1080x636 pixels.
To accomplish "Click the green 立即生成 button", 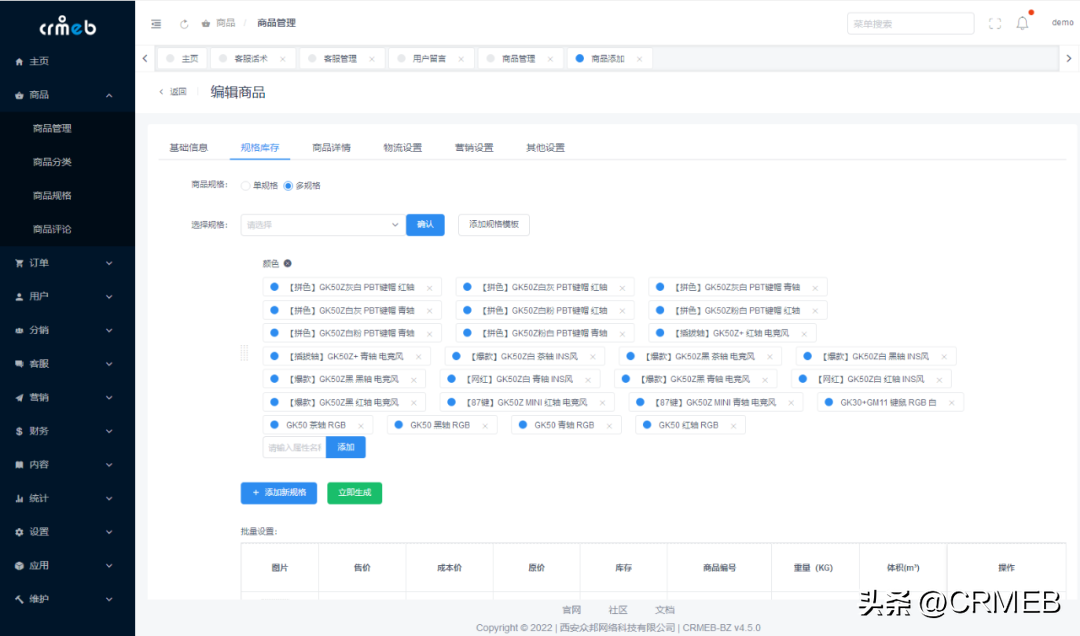I will (x=355, y=493).
